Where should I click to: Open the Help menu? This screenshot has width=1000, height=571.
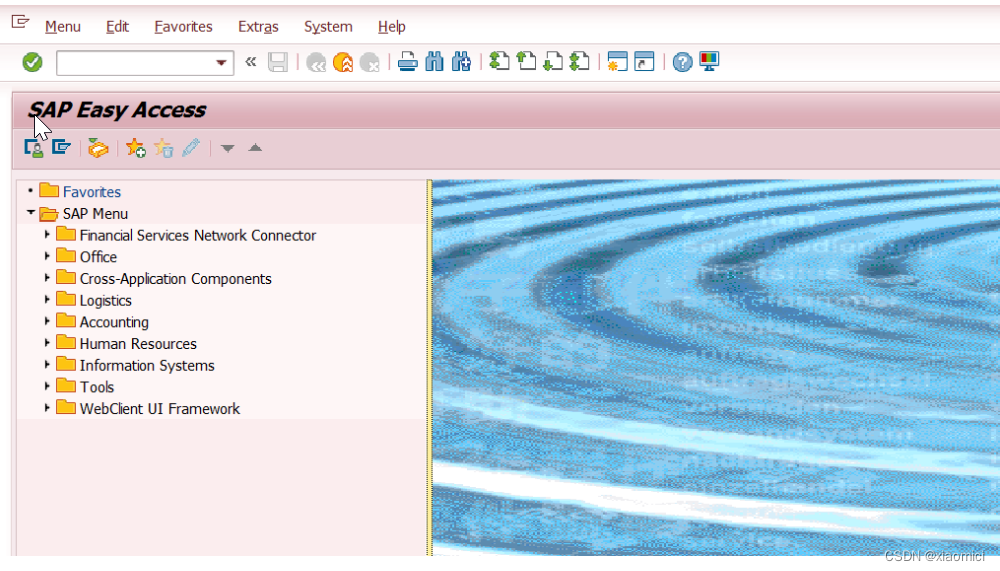pos(392,27)
